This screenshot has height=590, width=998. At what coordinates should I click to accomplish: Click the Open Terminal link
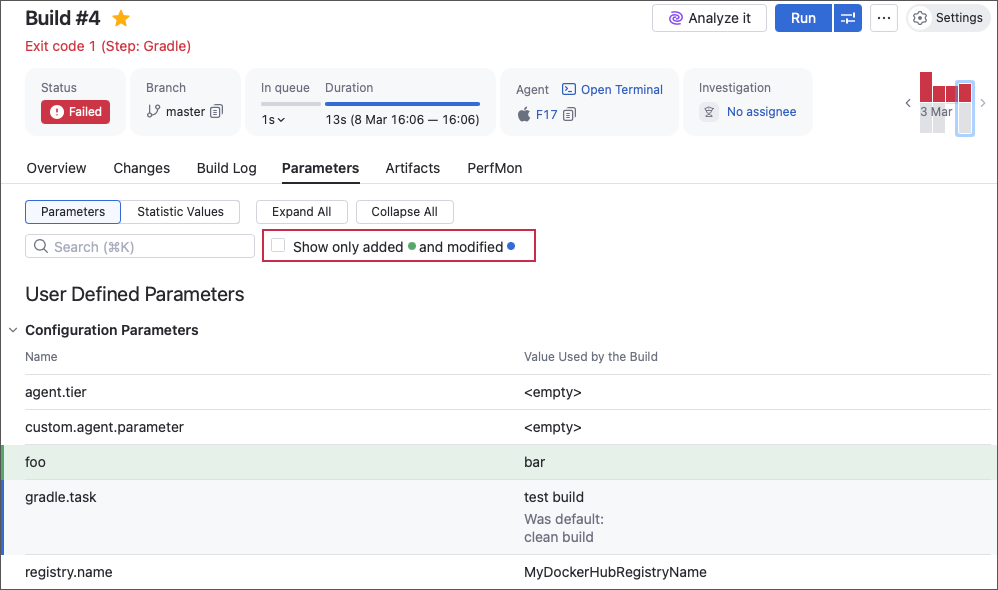click(x=612, y=90)
